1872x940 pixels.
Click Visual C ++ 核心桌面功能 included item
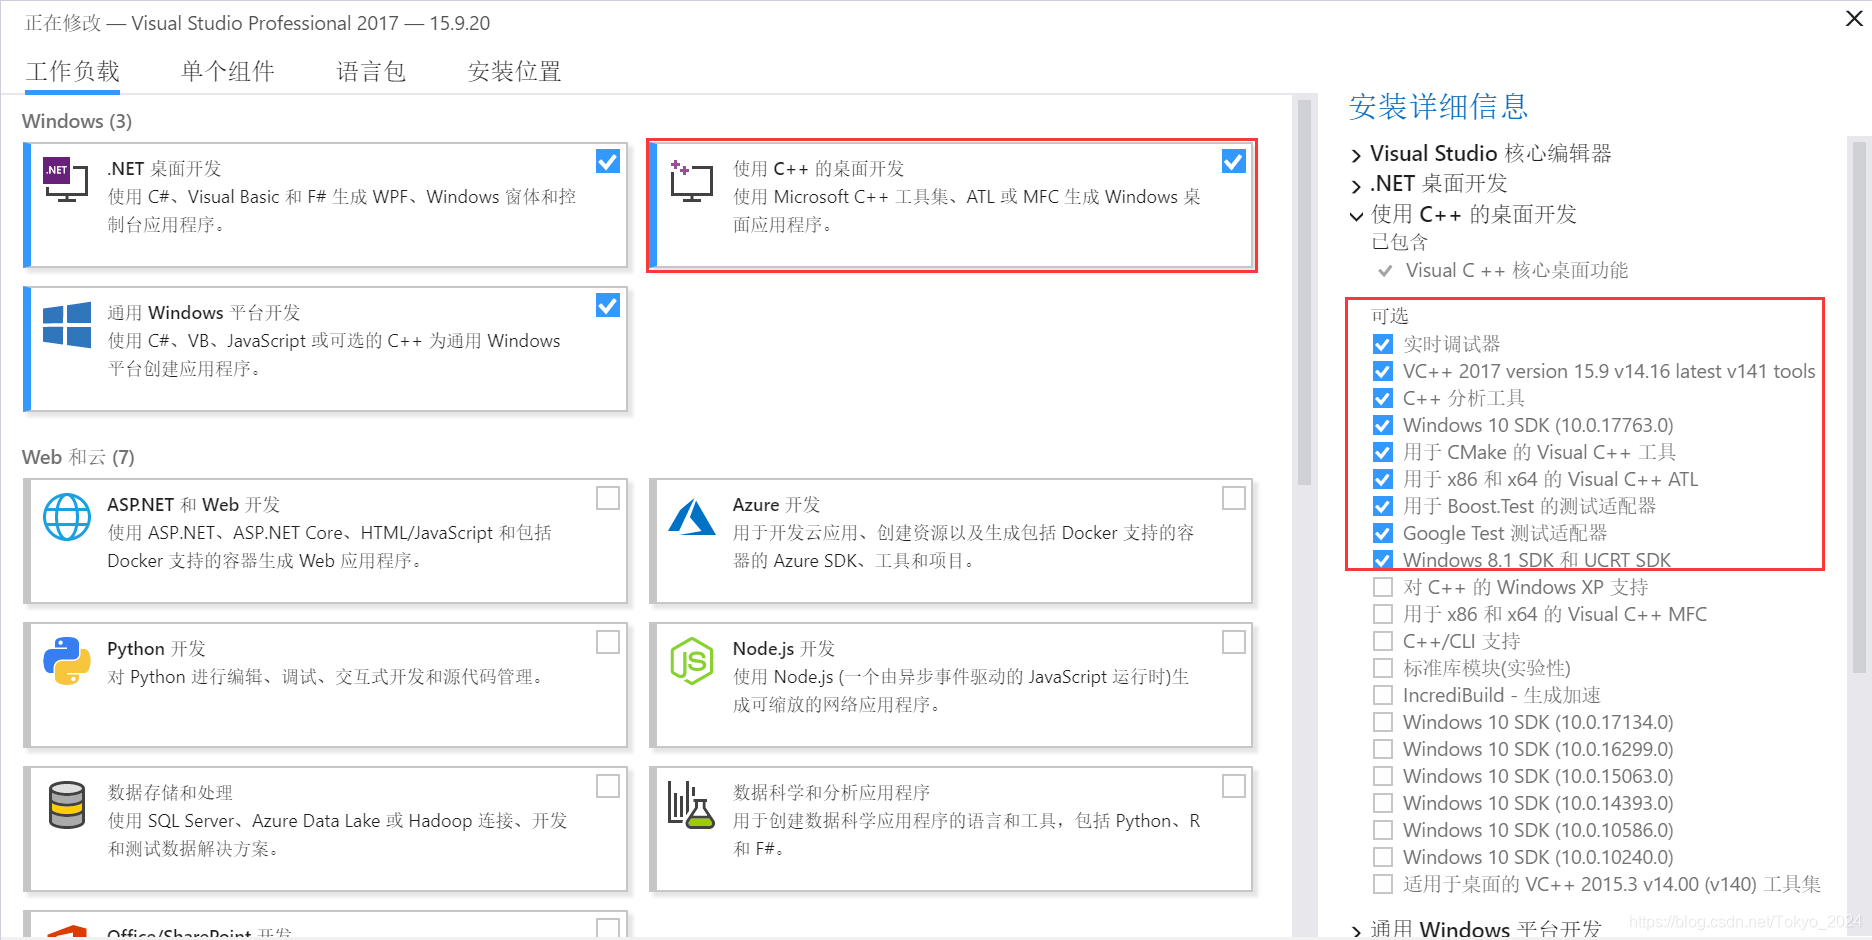tap(1517, 270)
